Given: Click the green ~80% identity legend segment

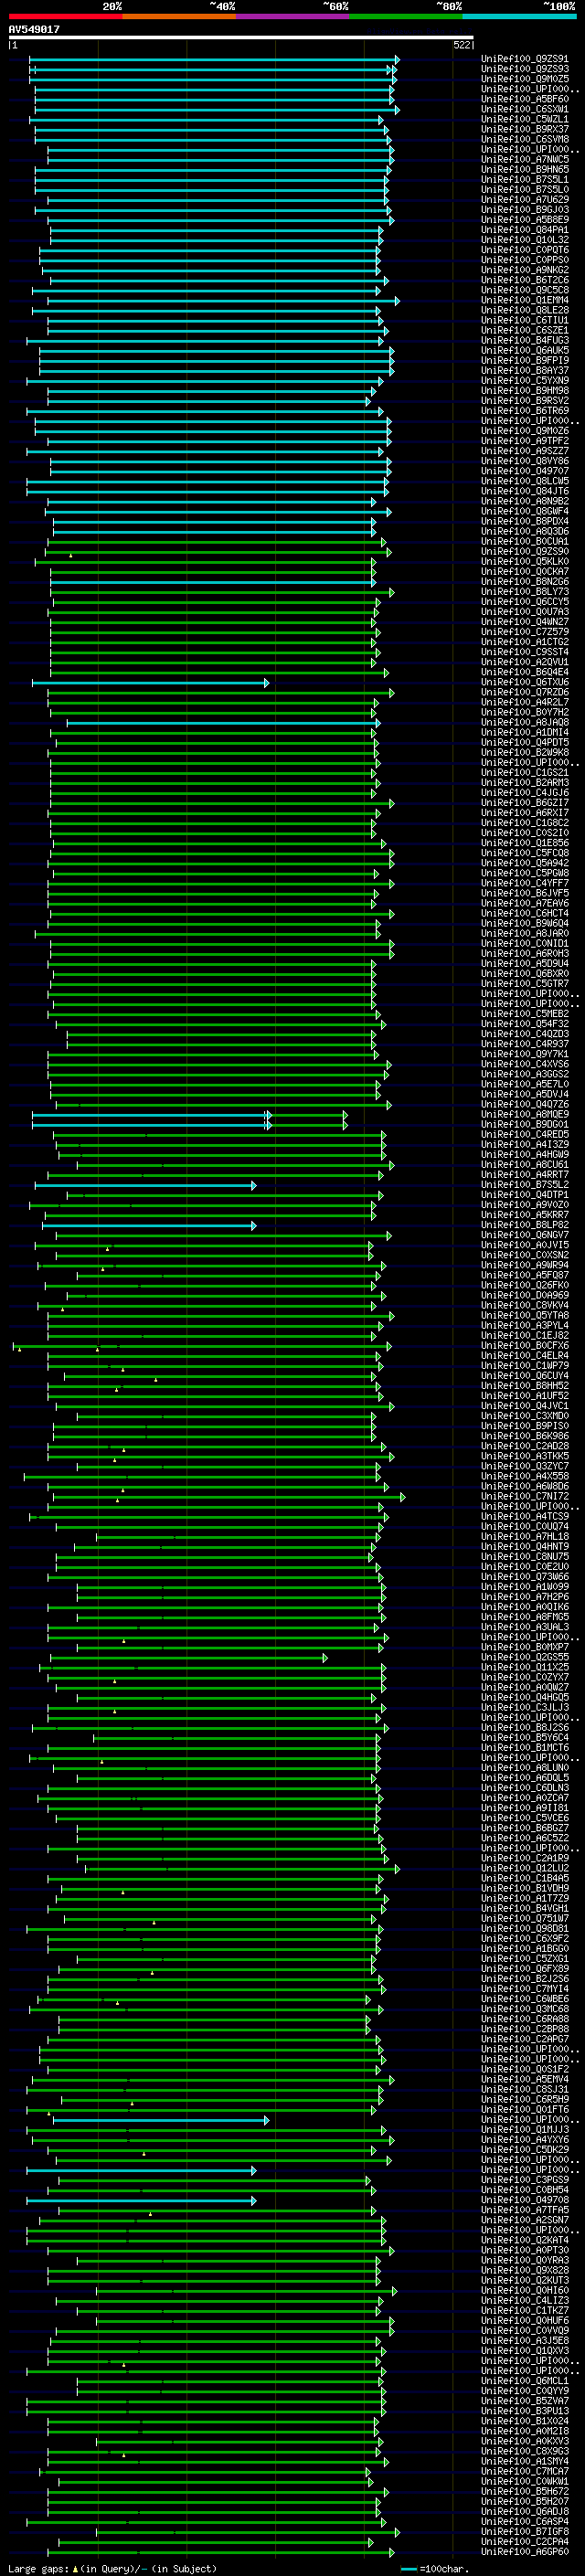Looking at the screenshot, I should pyautogui.click(x=406, y=16).
